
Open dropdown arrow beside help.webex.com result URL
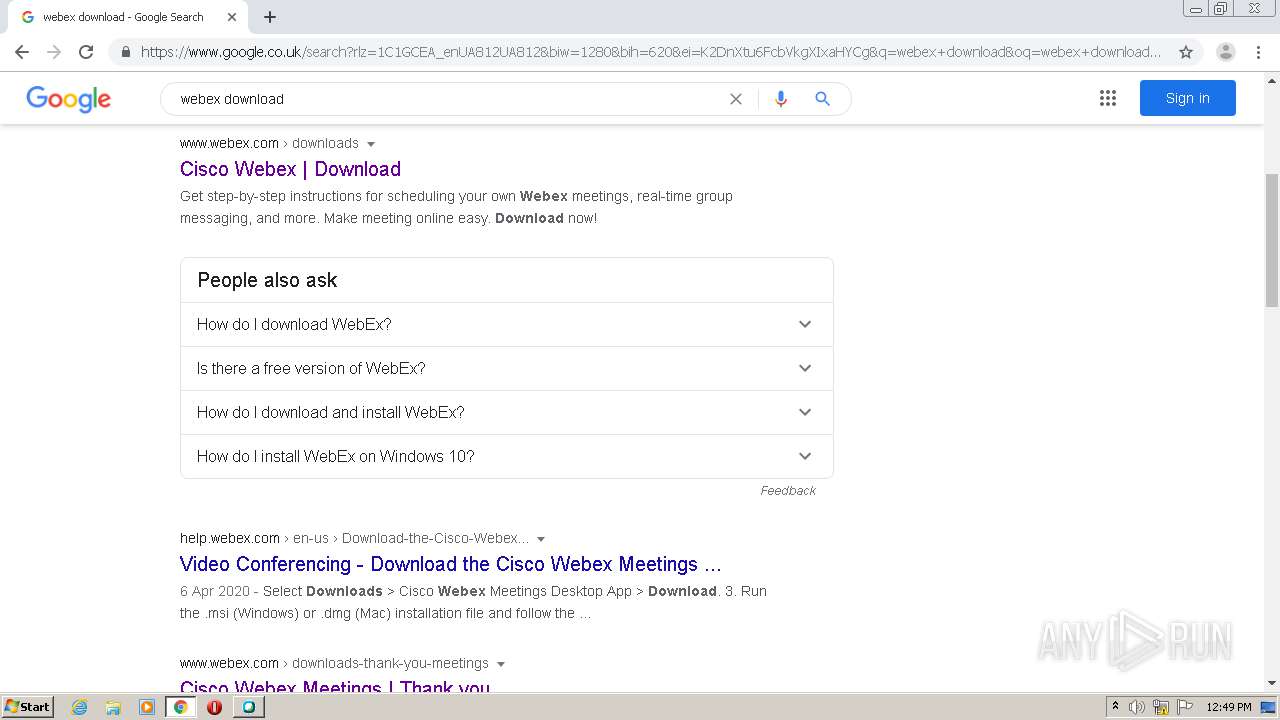(541, 539)
